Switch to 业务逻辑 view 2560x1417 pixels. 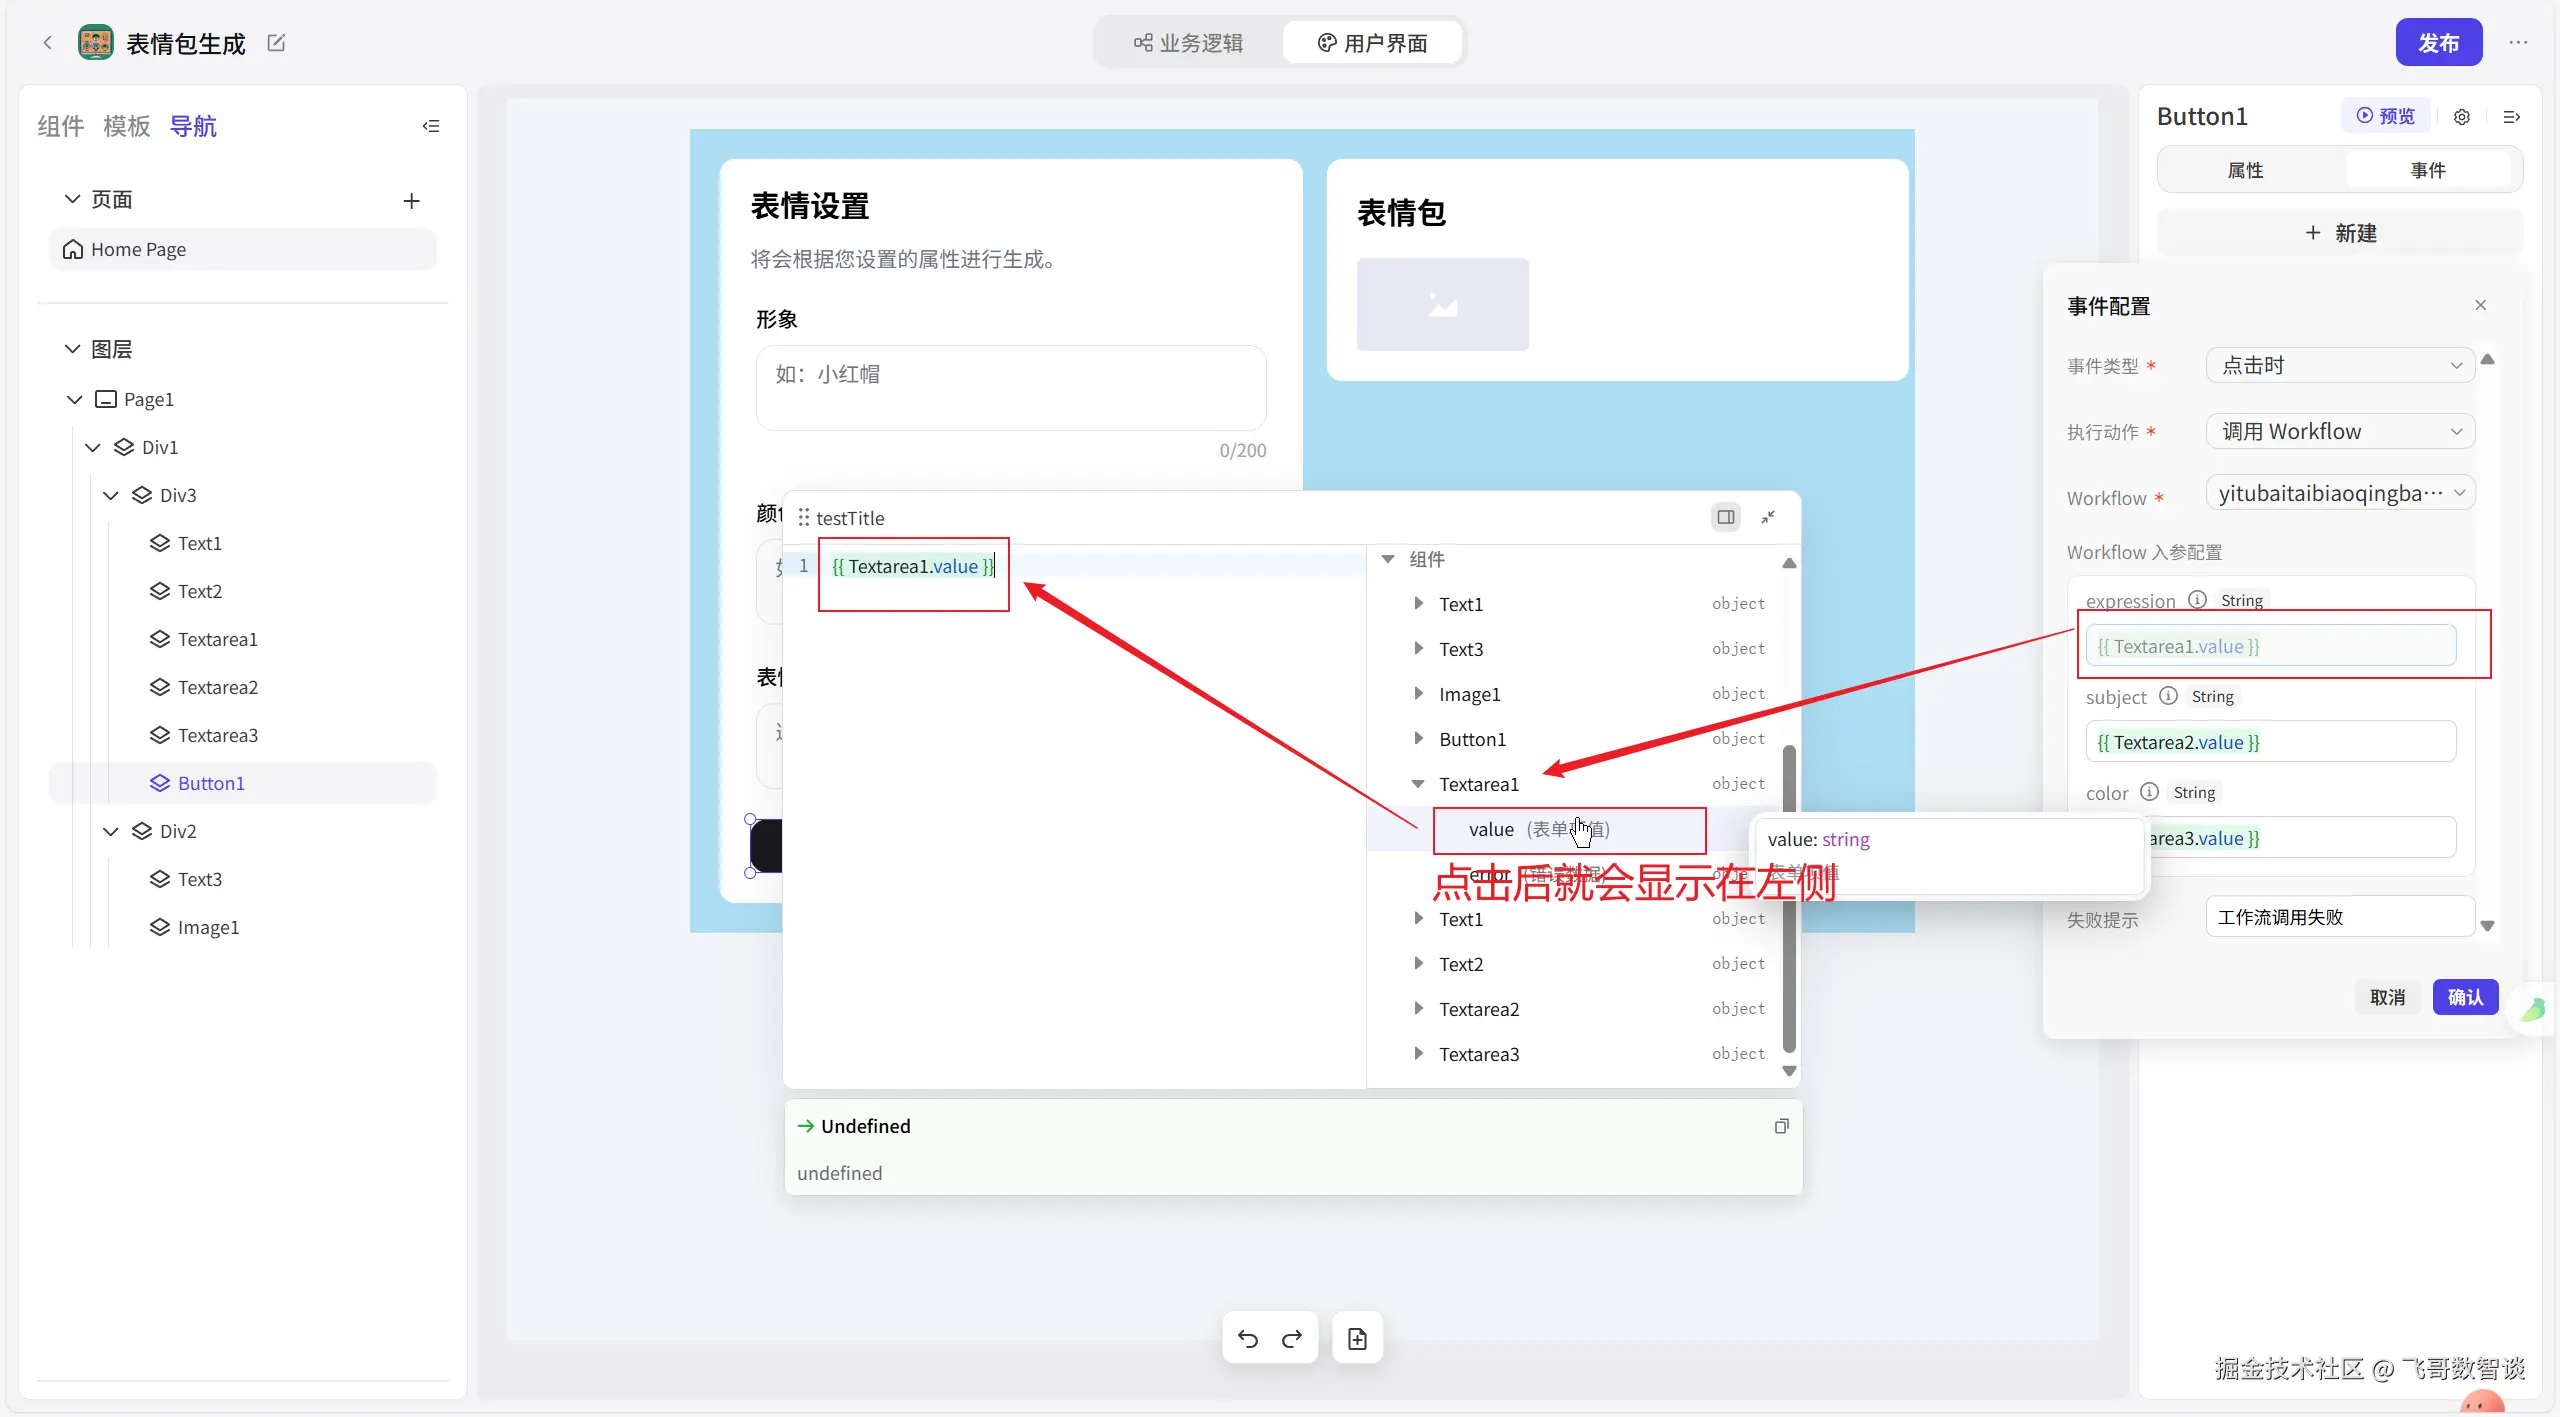pyautogui.click(x=1188, y=43)
